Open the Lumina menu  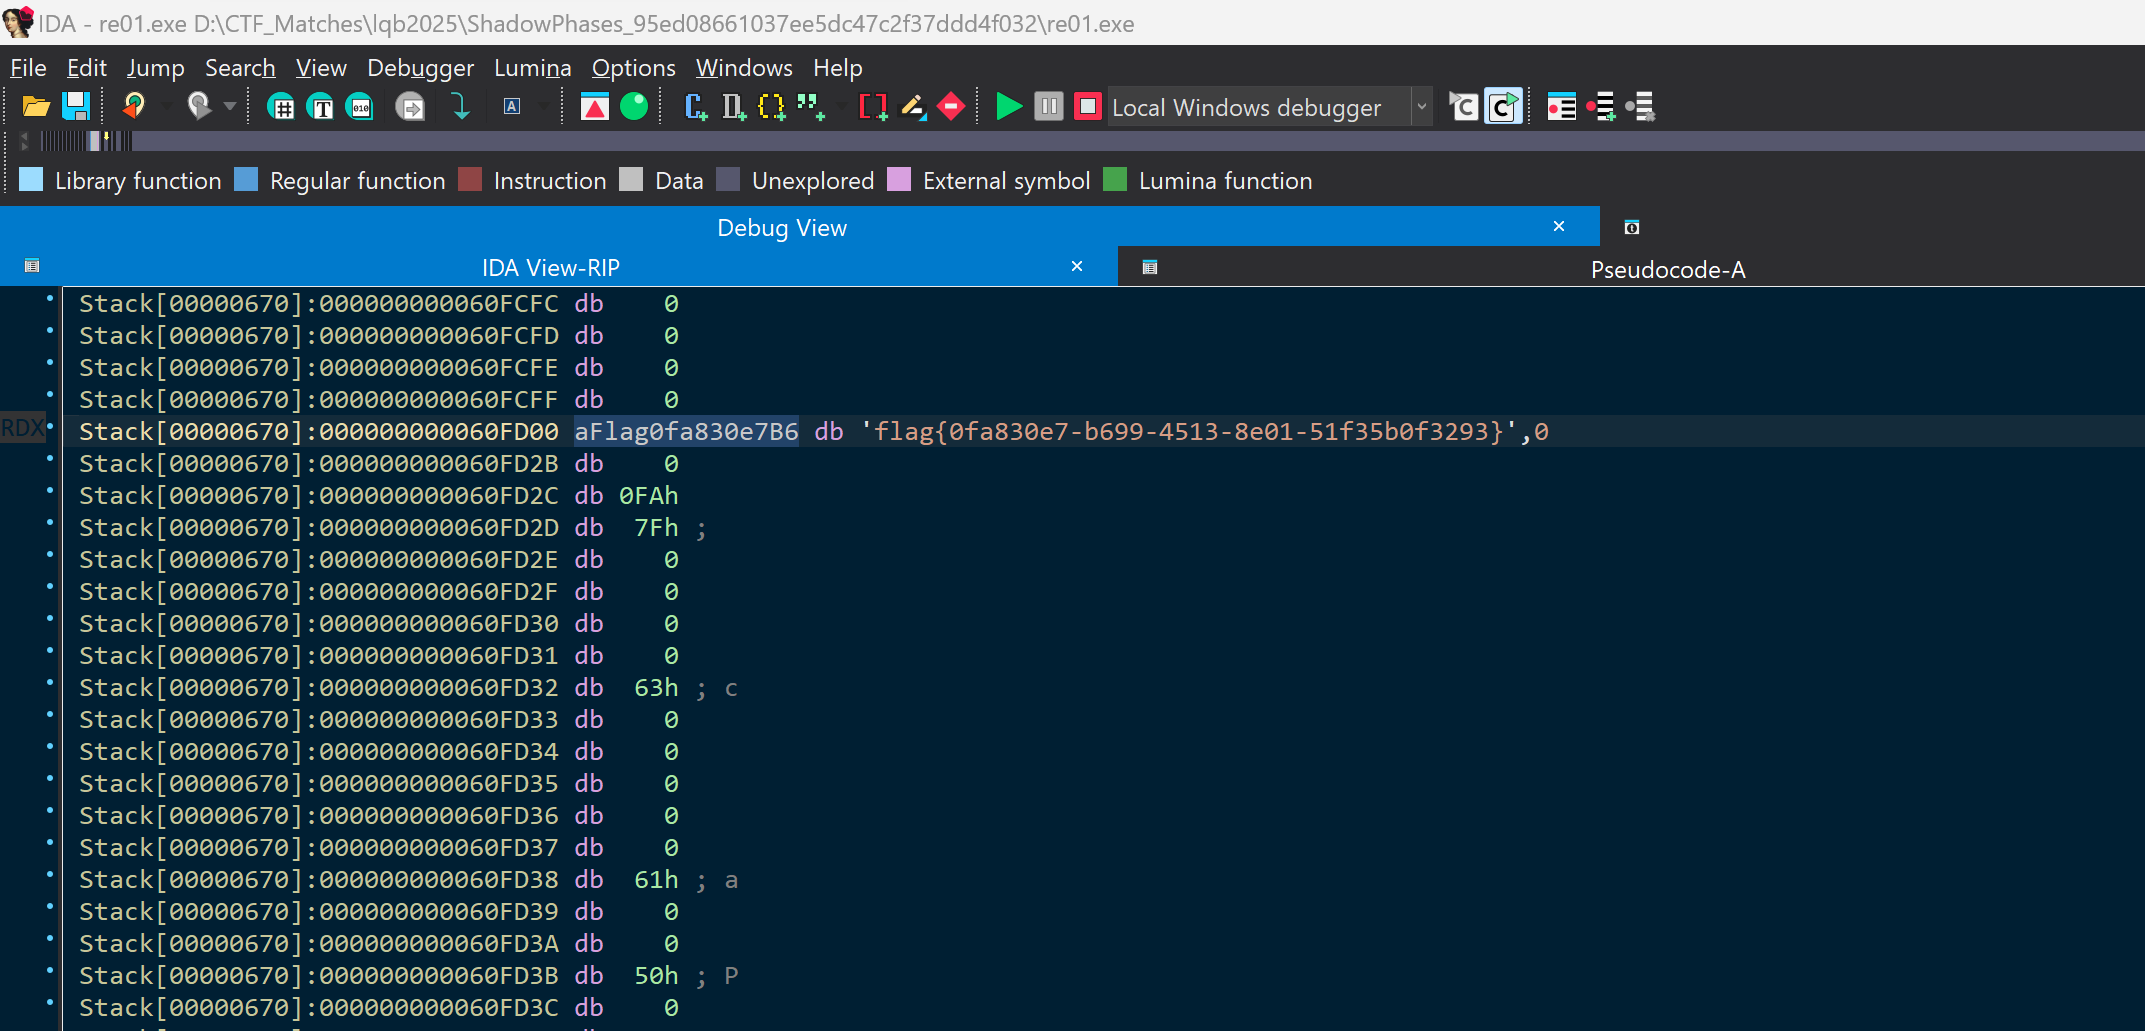click(532, 68)
